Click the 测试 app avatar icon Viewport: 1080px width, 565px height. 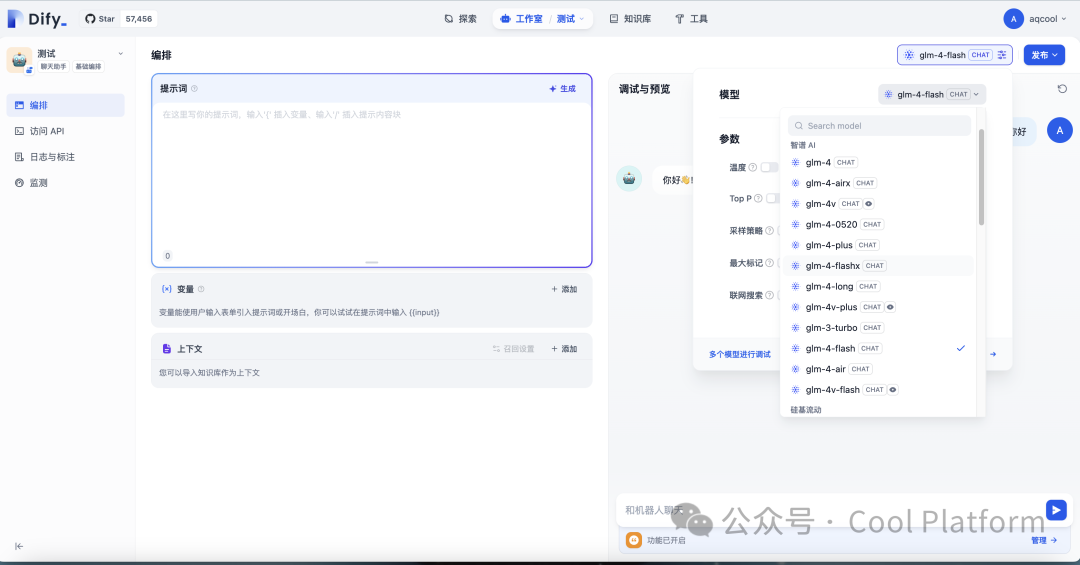coord(19,60)
